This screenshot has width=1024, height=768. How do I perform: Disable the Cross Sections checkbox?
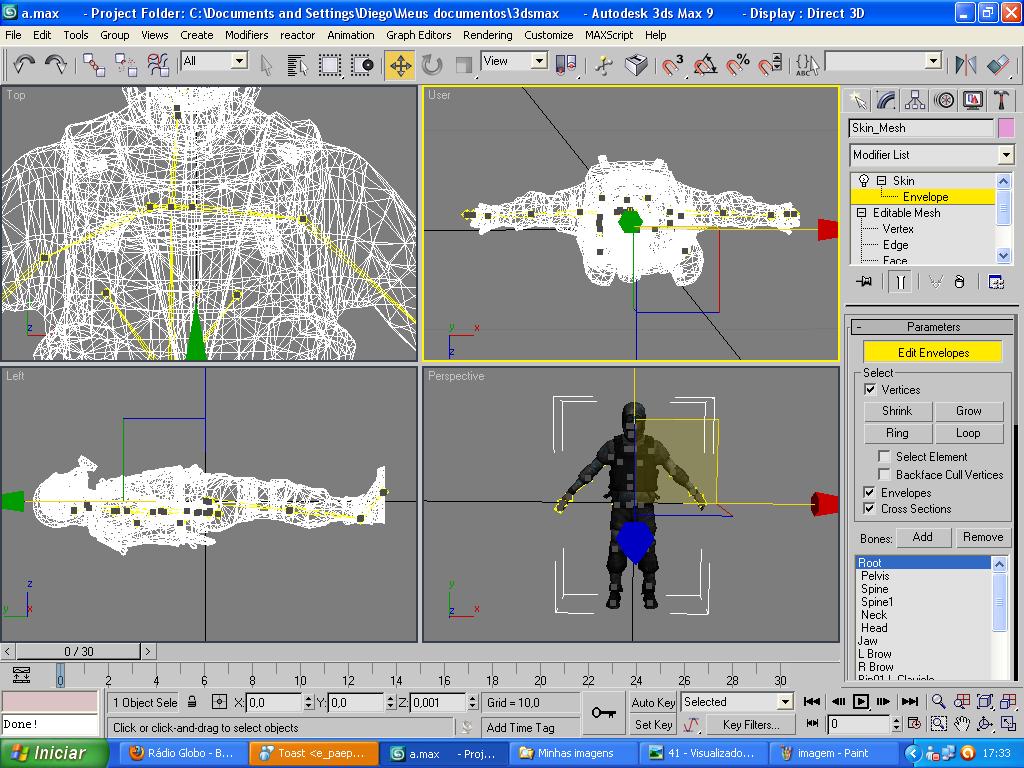point(870,509)
